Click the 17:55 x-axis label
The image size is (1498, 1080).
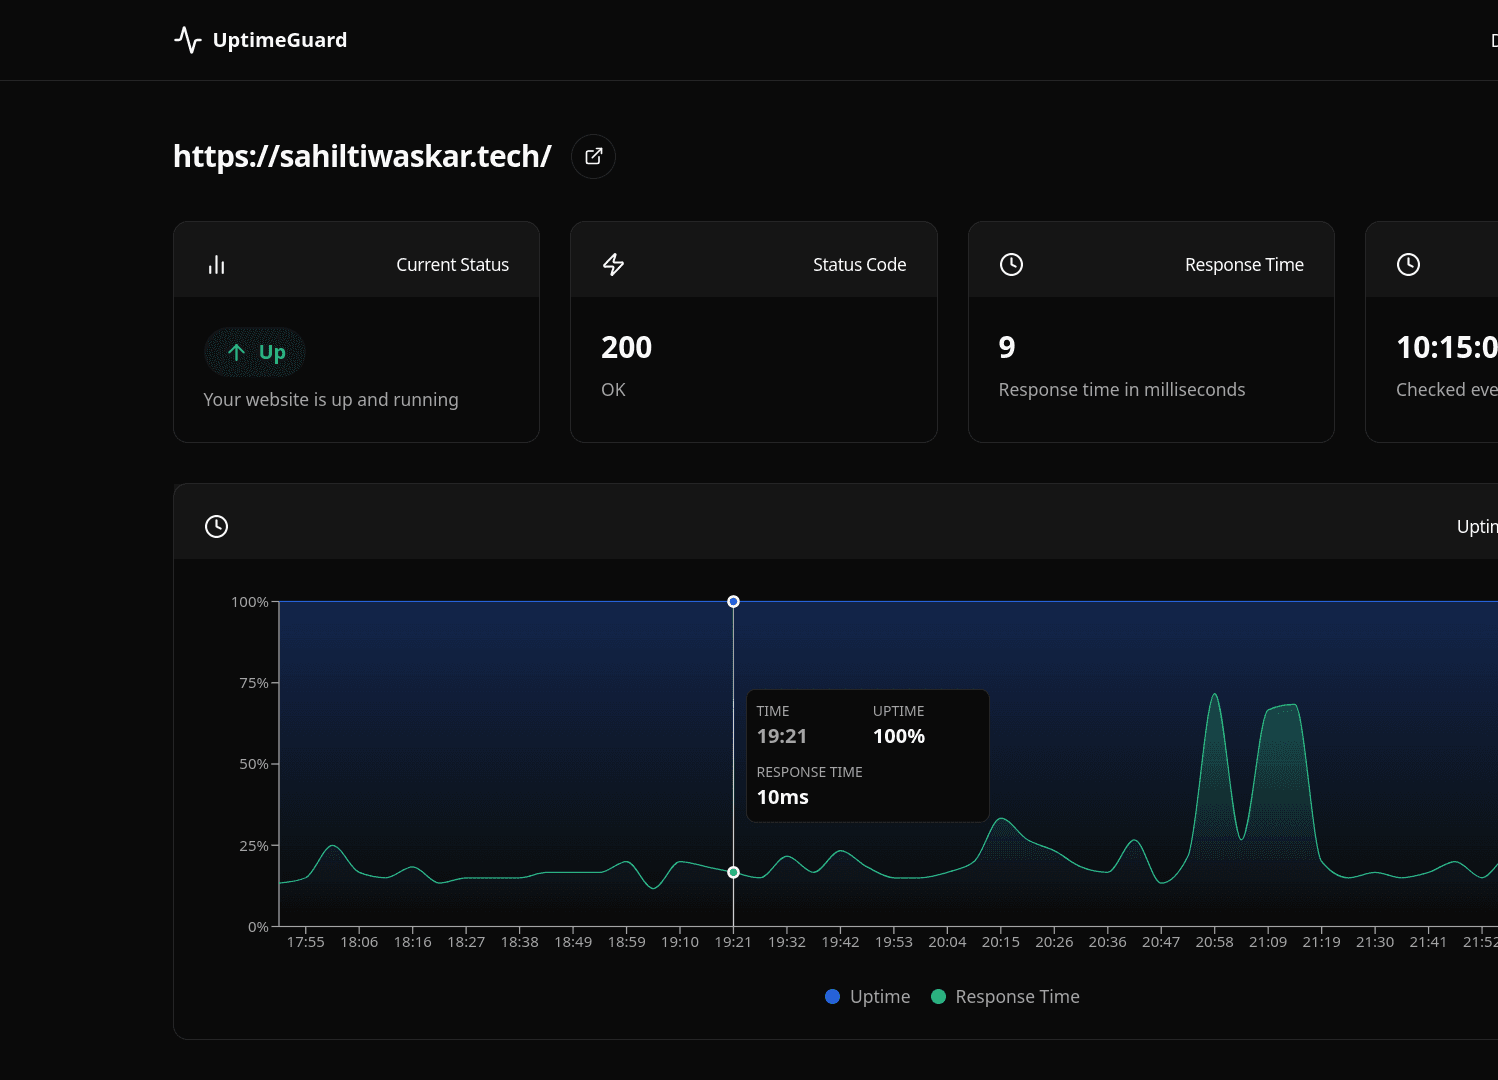pos(305,942)
